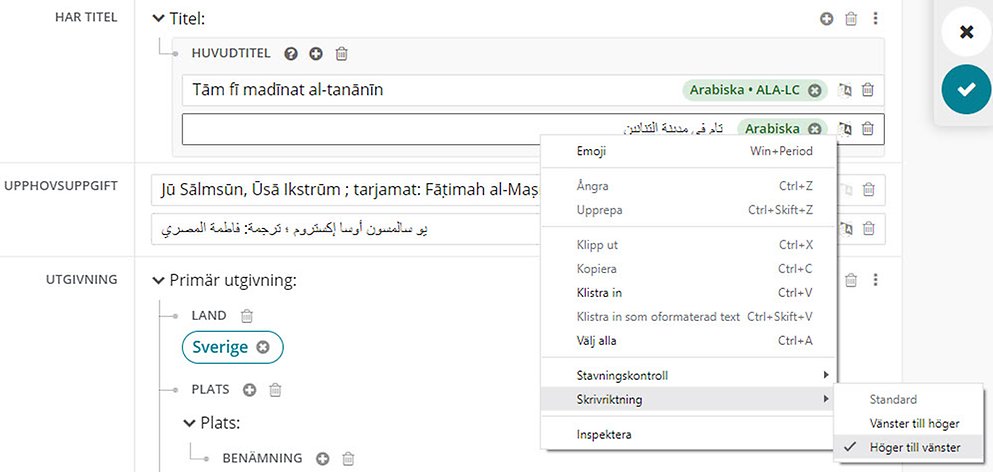The image size is (993, 472).
Task: Select 'Vänster till höger' writing direction
Action: click(909, 423)
